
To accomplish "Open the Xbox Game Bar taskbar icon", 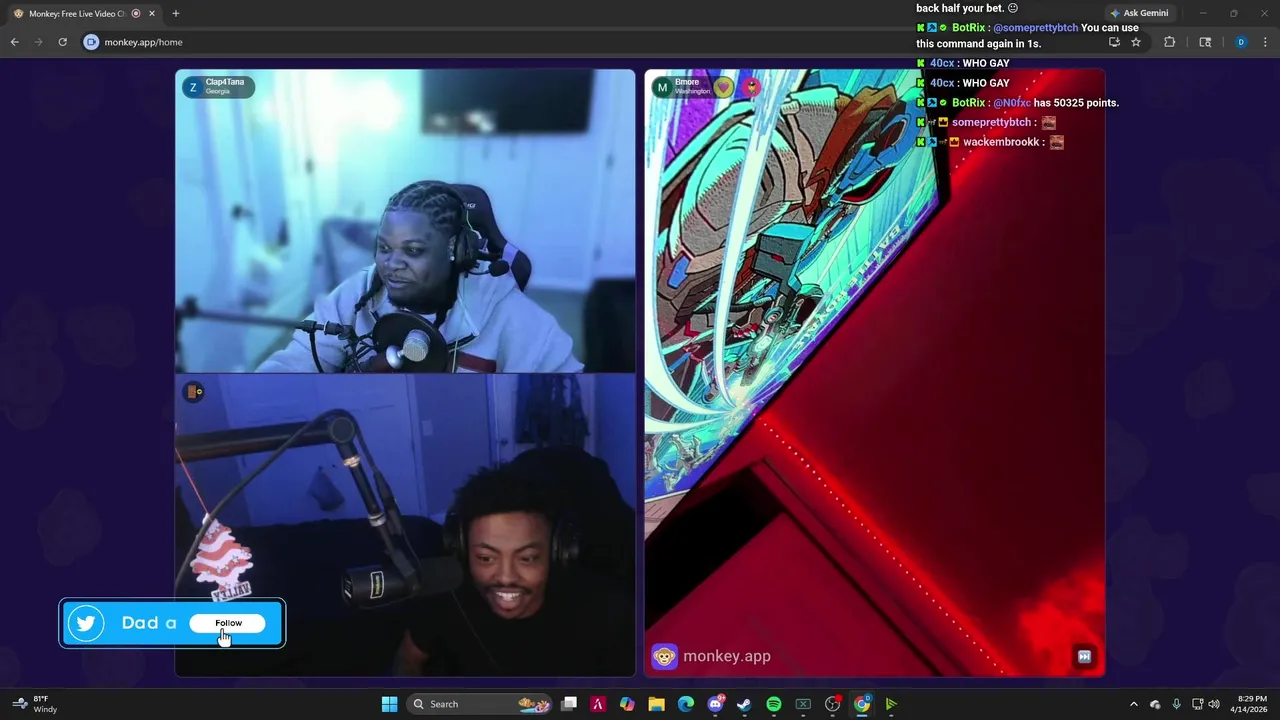I will point(803,704).
